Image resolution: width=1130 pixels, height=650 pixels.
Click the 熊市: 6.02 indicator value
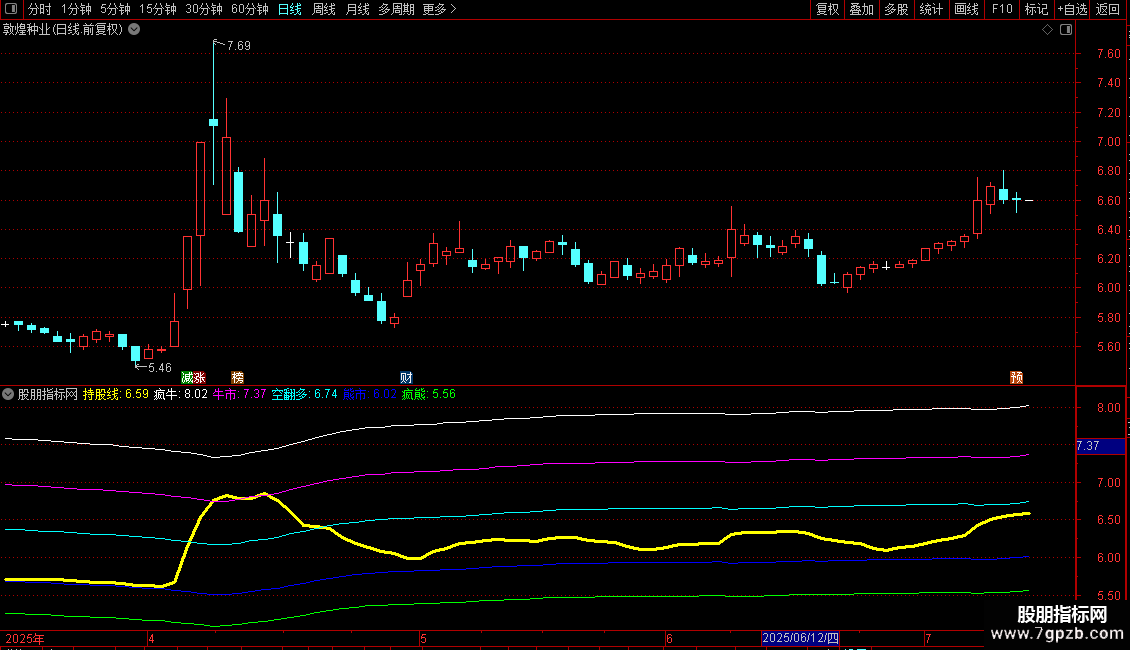(x=370, y=394)
